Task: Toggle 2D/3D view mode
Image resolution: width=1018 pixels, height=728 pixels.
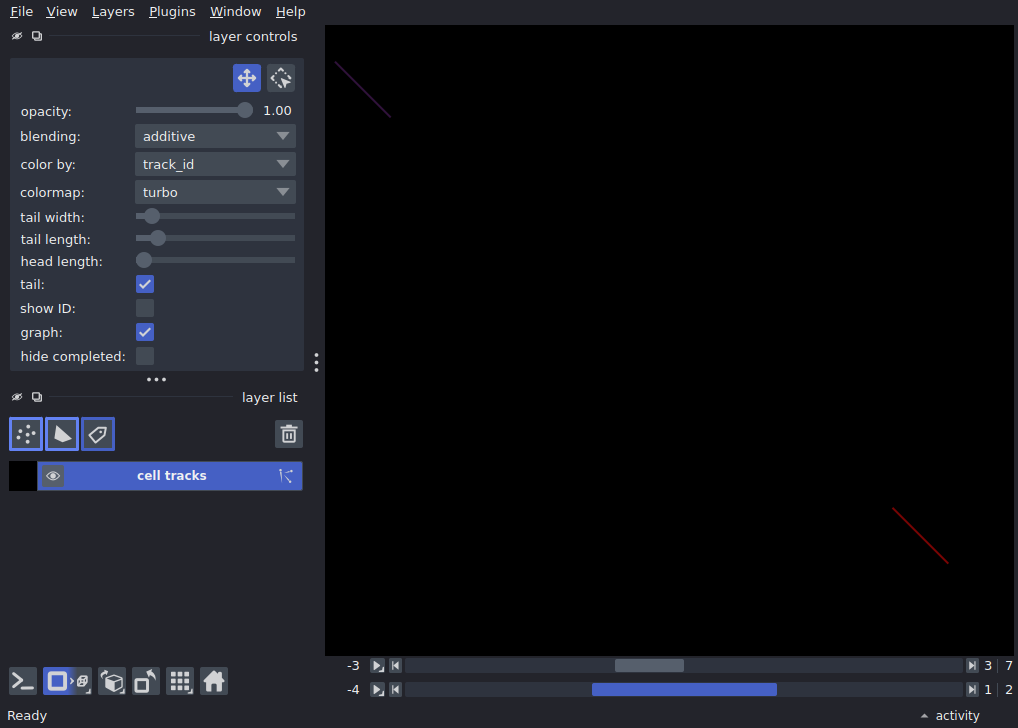Action: pos(68,681)
